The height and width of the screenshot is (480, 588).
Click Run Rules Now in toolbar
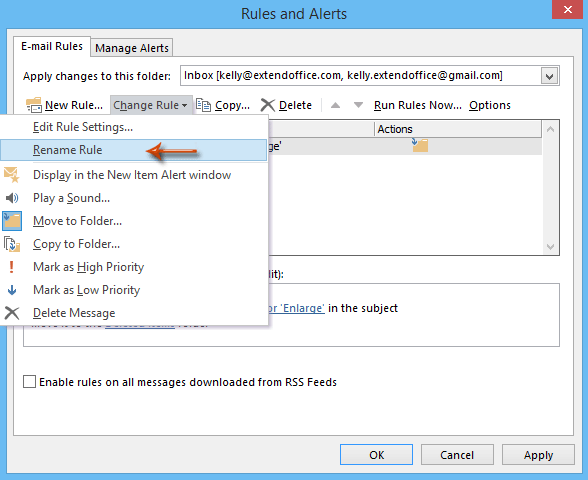coord(417,105)
